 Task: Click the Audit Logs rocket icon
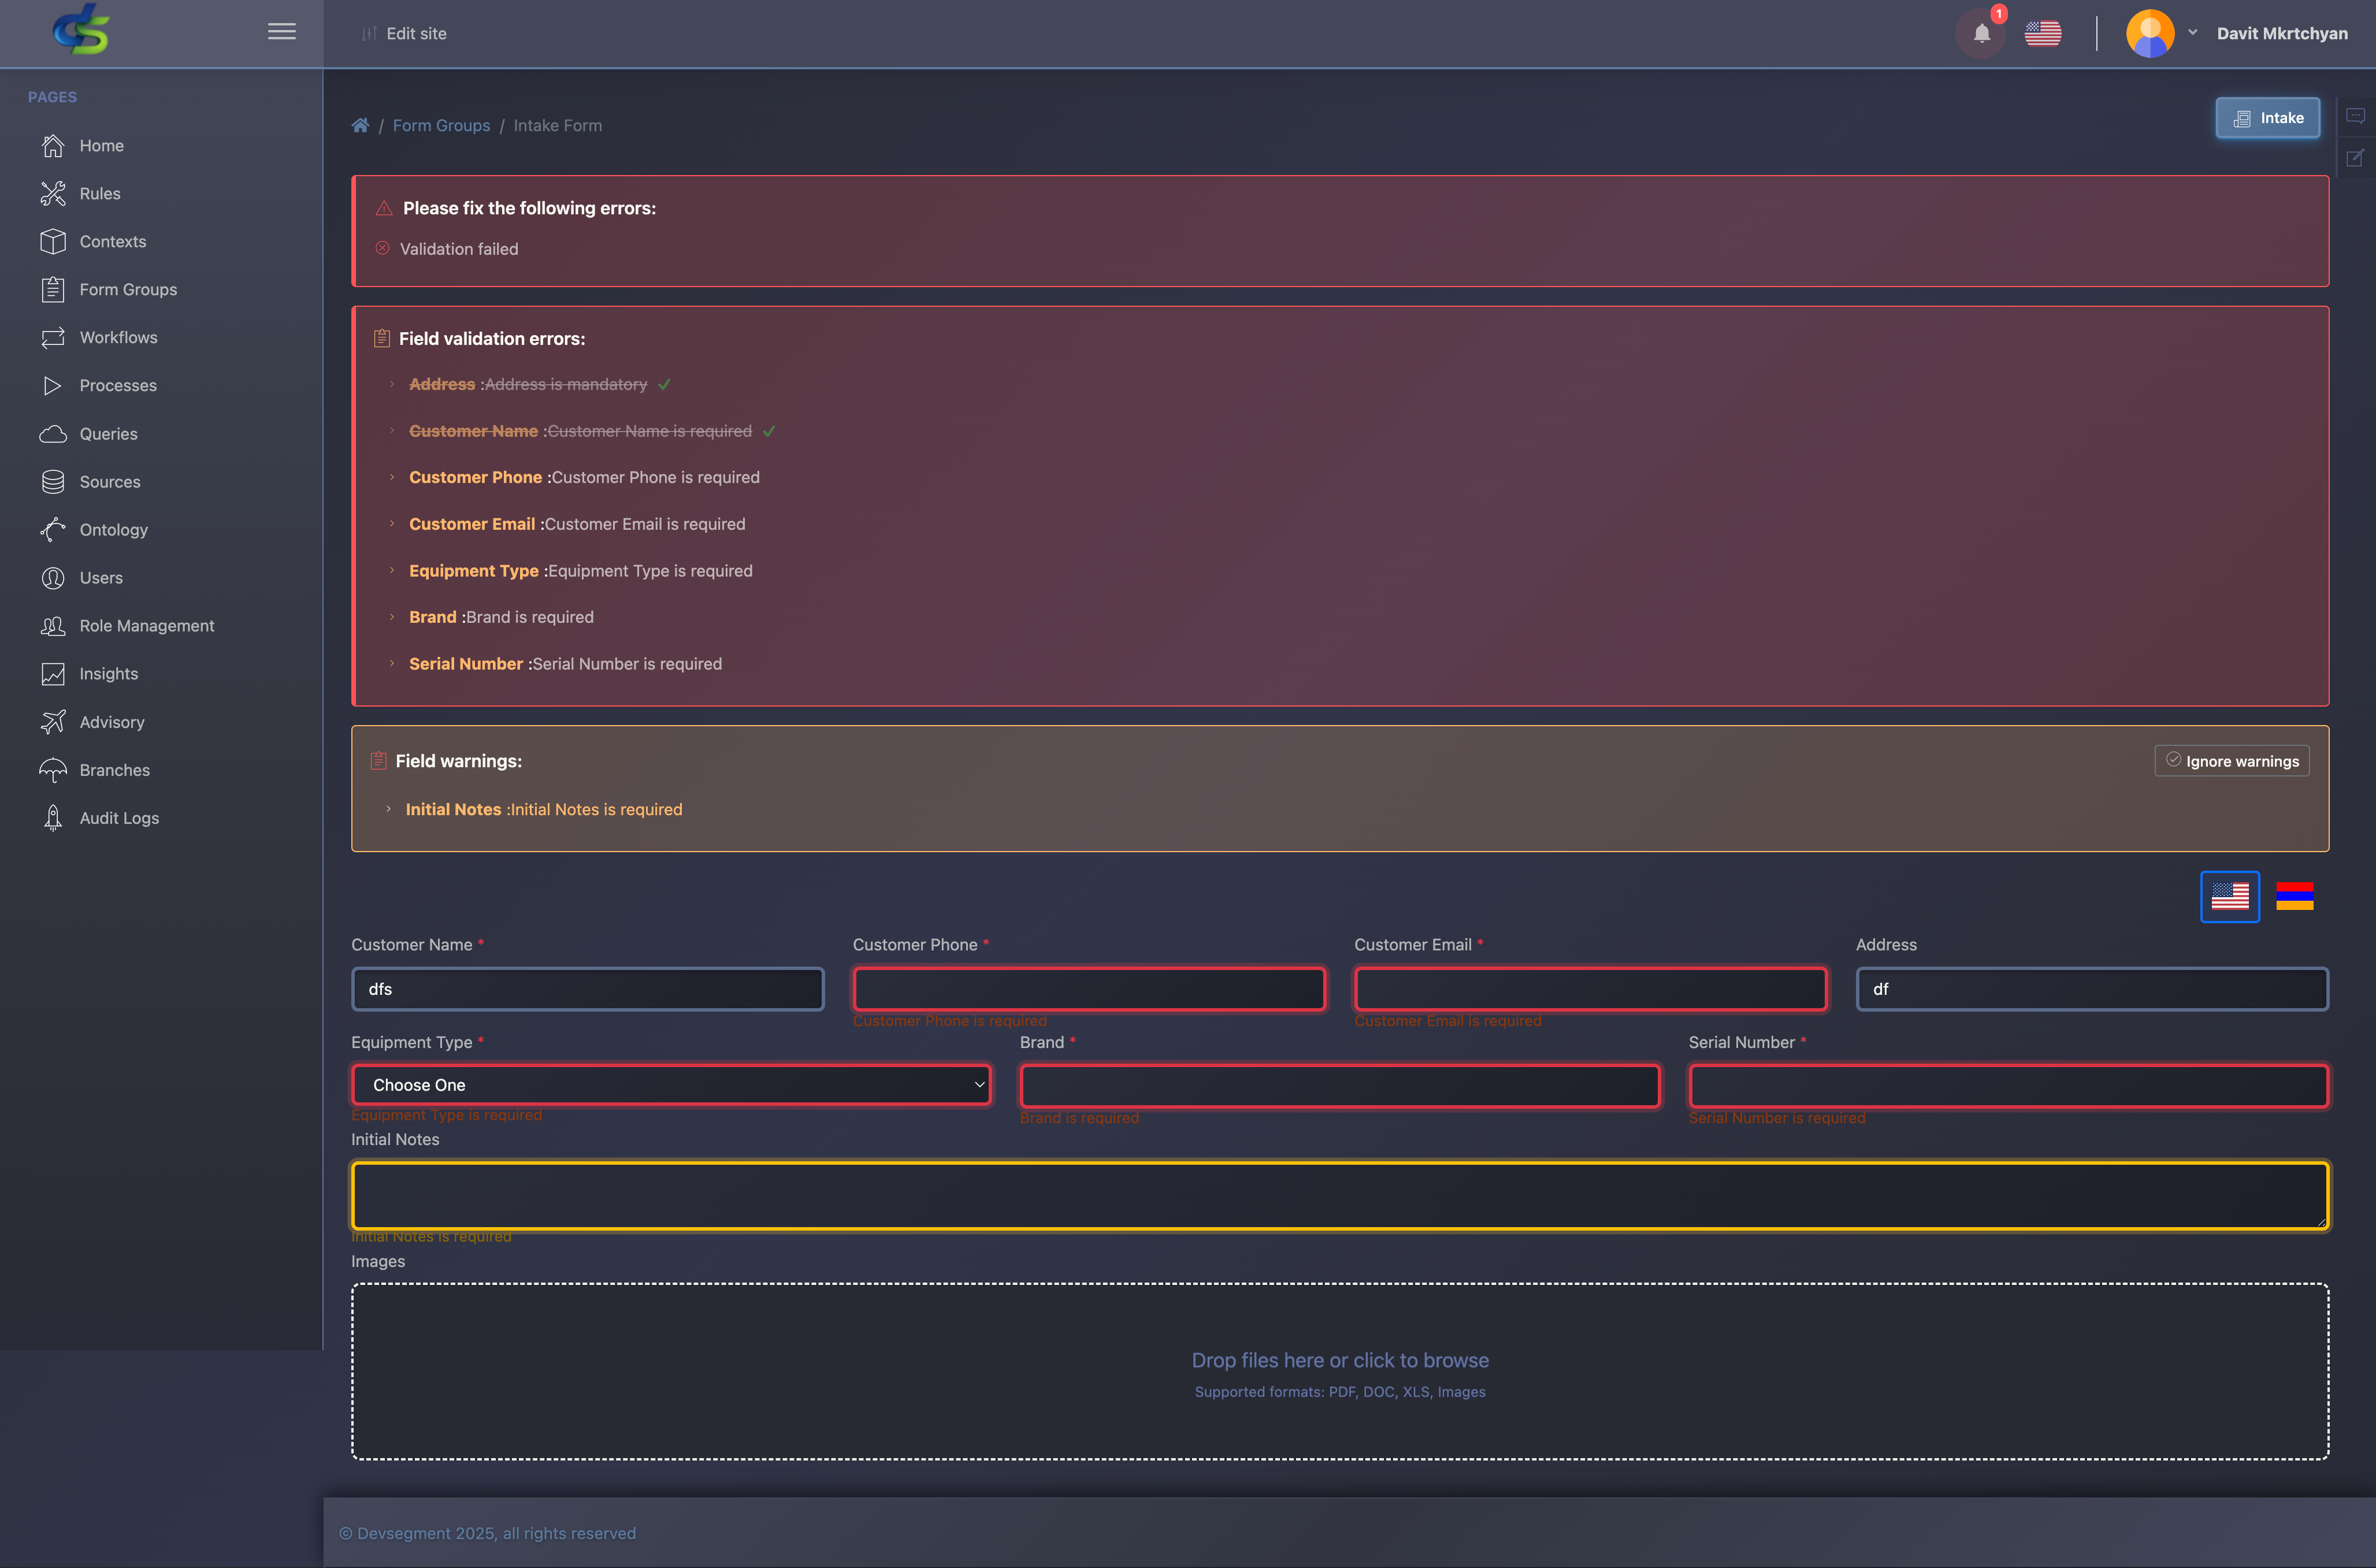pyautogui.click(x=53, y=818)
